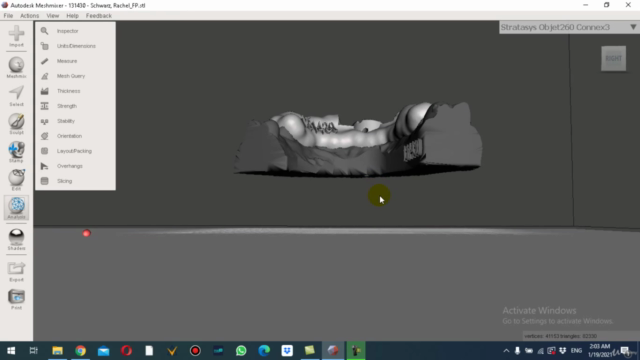
Task: Open the Actions menu
Action: pos(29,16)
